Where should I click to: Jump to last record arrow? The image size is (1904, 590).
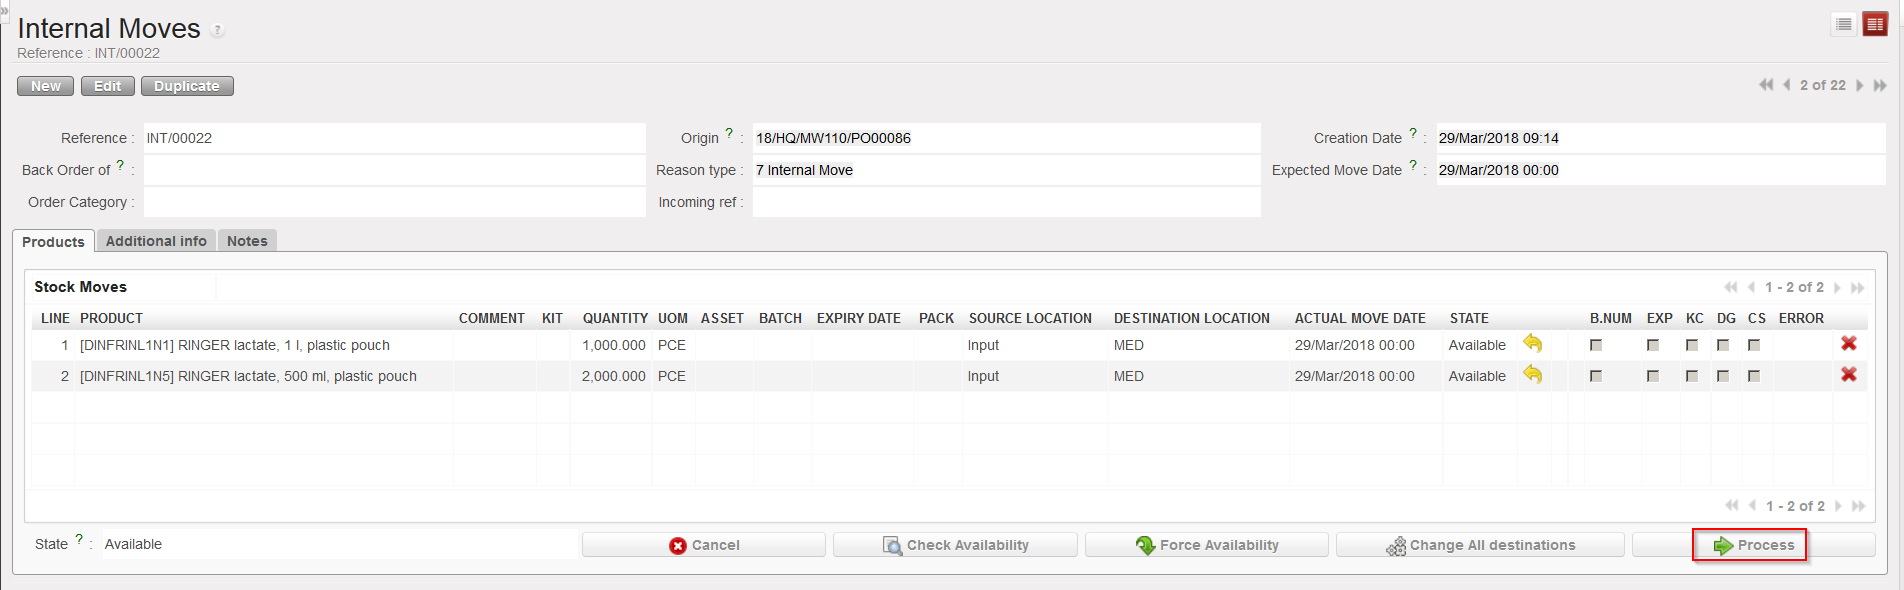pos(1880,85)
